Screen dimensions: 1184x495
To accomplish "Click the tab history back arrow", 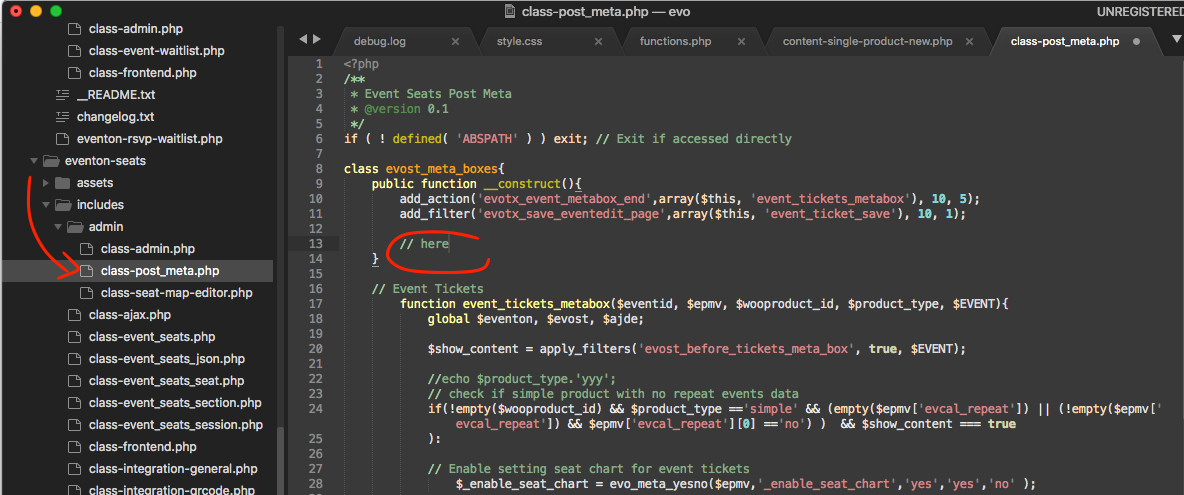I will pyautogui.click(x=304, y=39).
